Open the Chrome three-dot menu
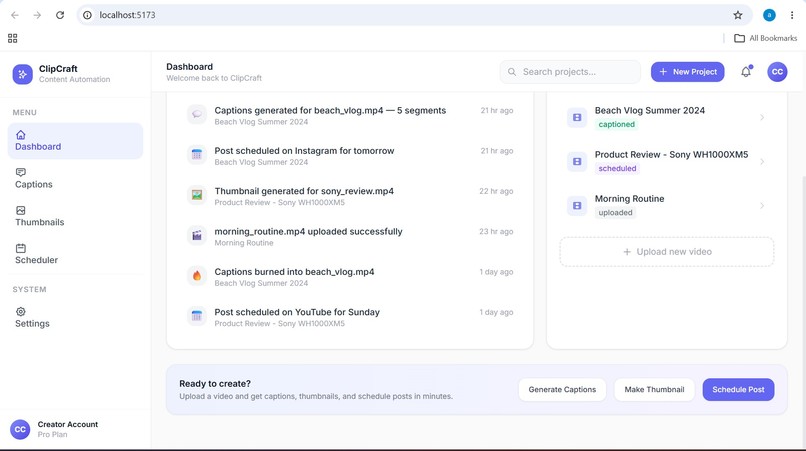This screenshot has width=806, height=451. (x=792, y=15)
